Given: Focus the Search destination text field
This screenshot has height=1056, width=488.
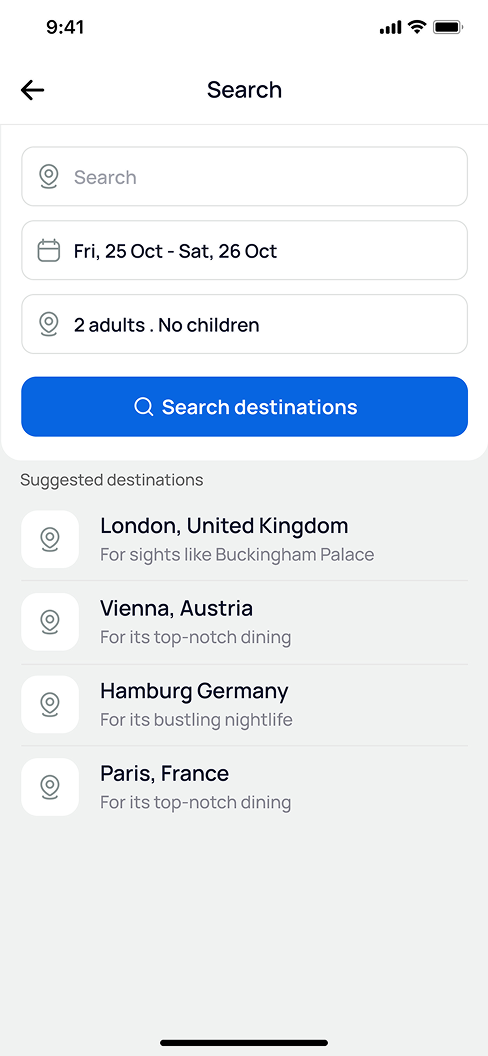Looking at the screenshot, I should coord(244,176).
